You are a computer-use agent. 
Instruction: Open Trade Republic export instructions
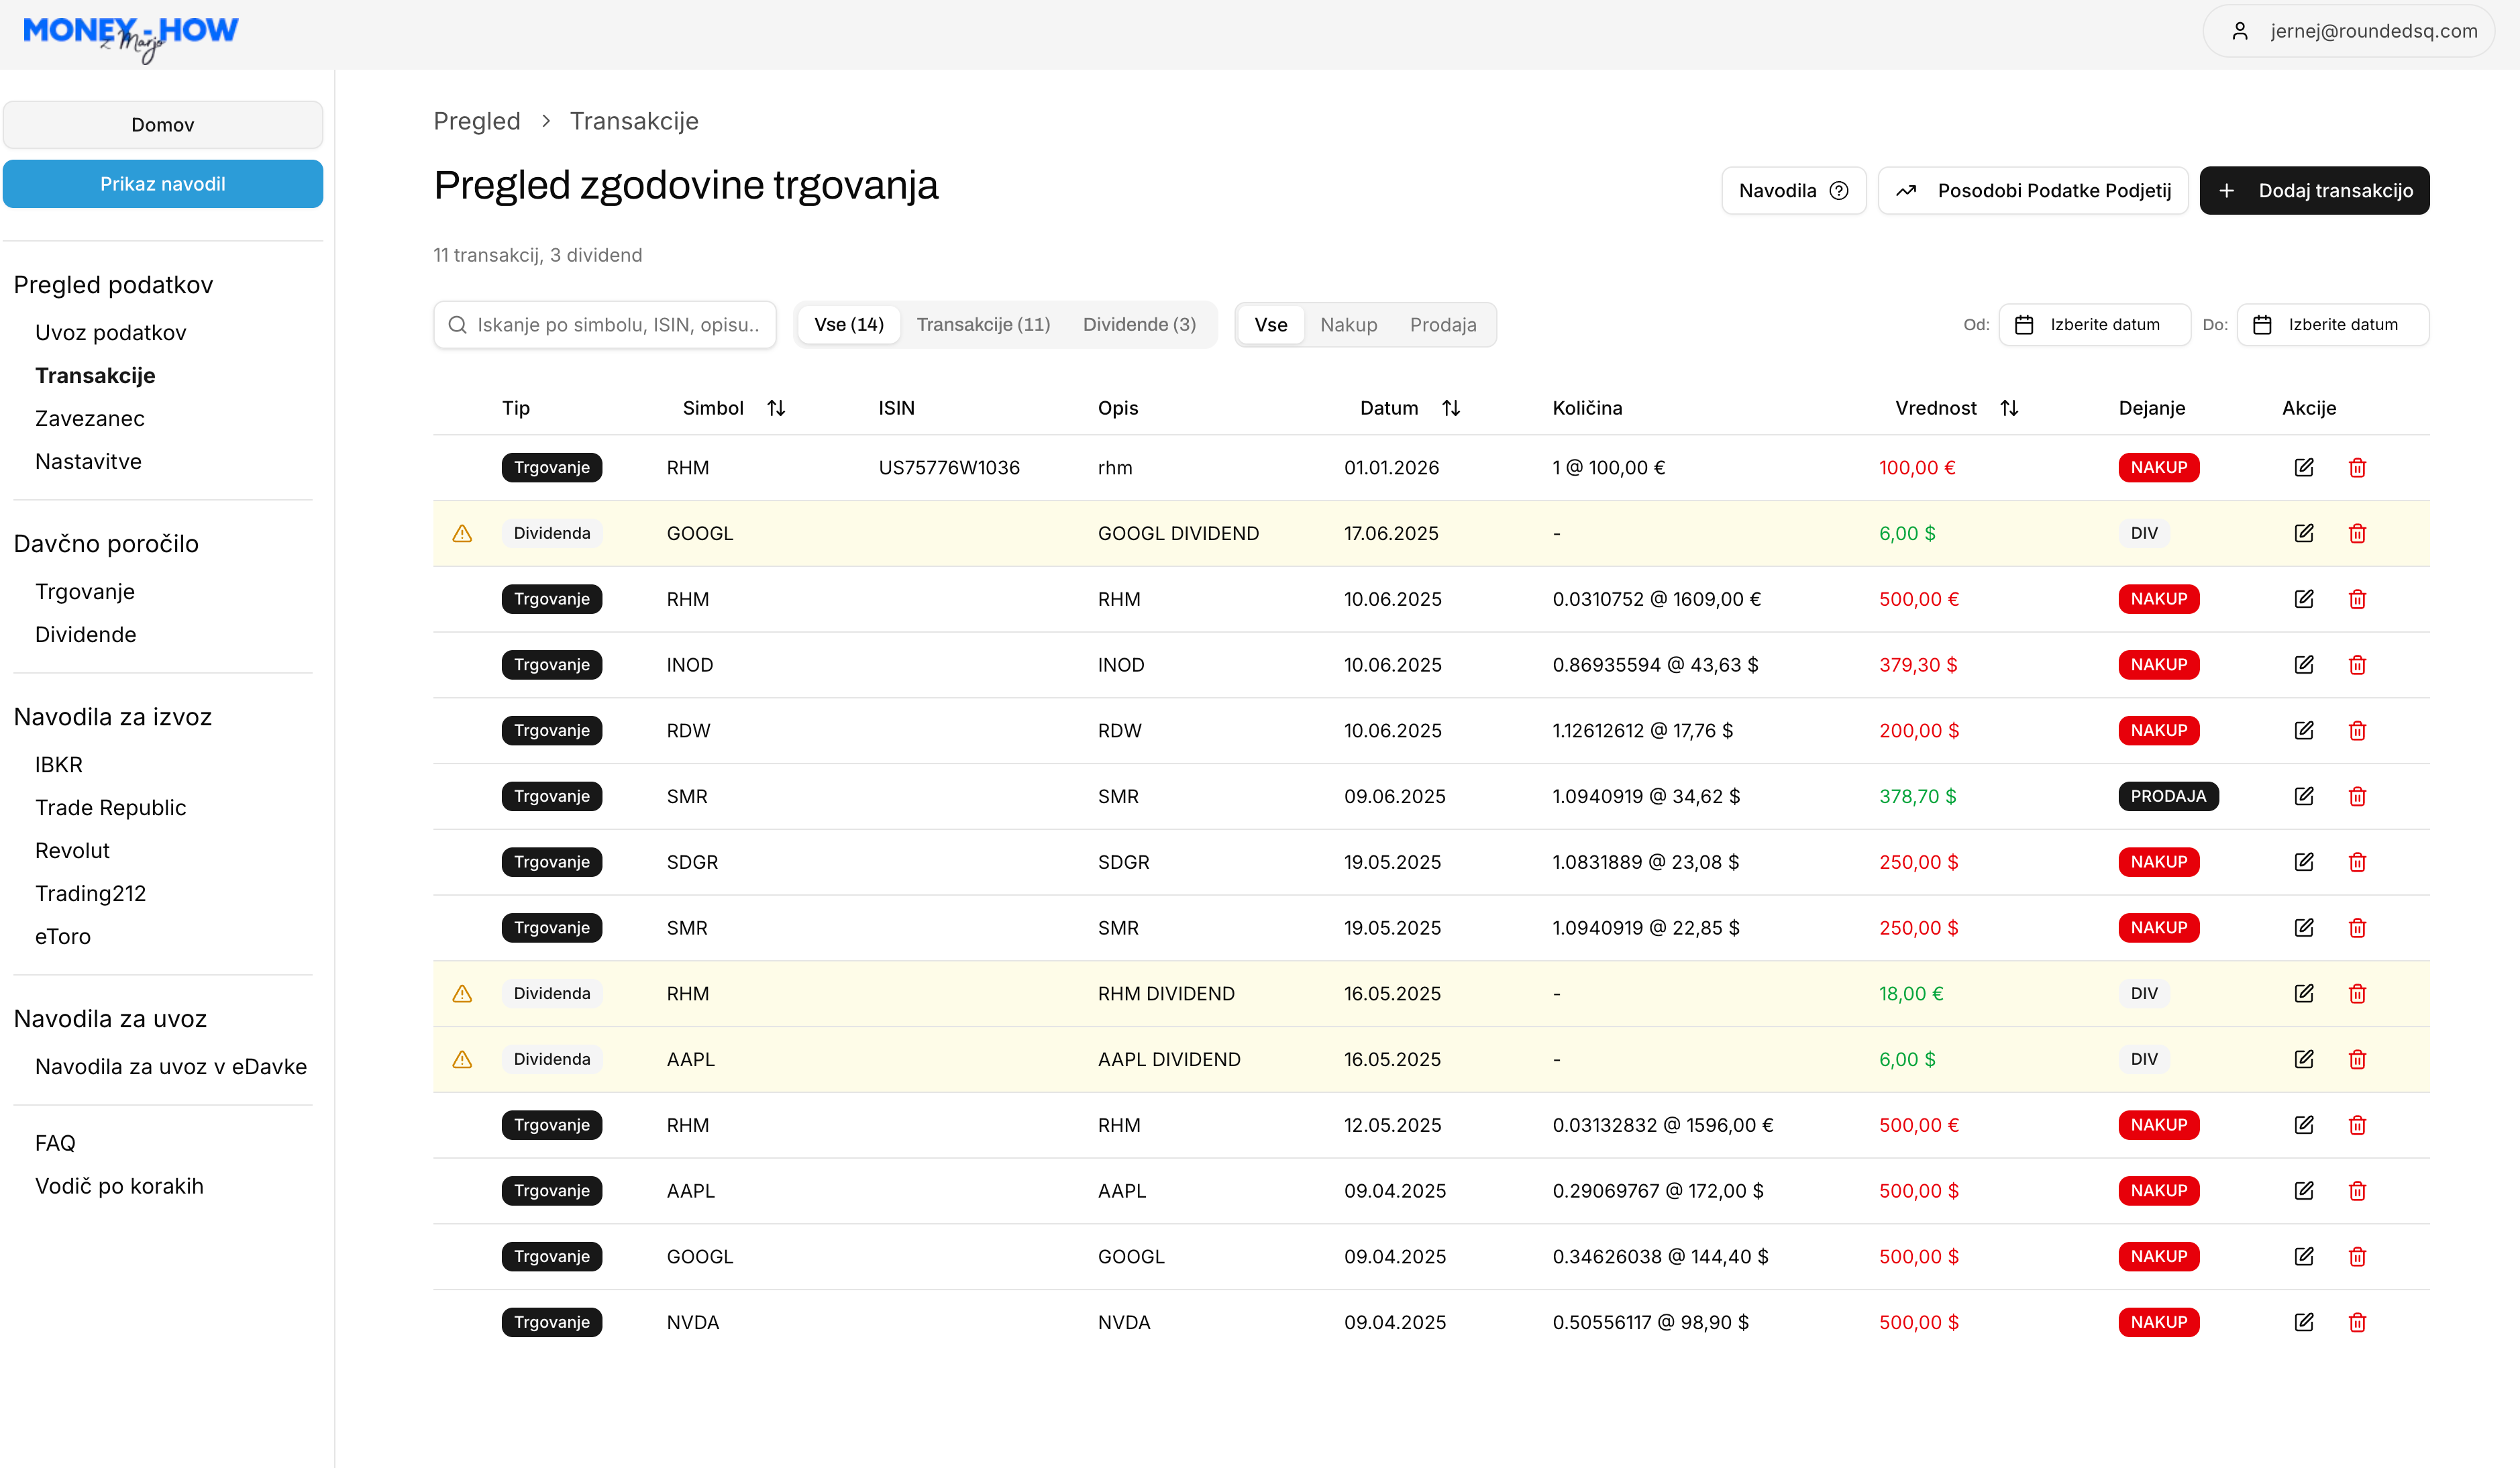point(111,808)
